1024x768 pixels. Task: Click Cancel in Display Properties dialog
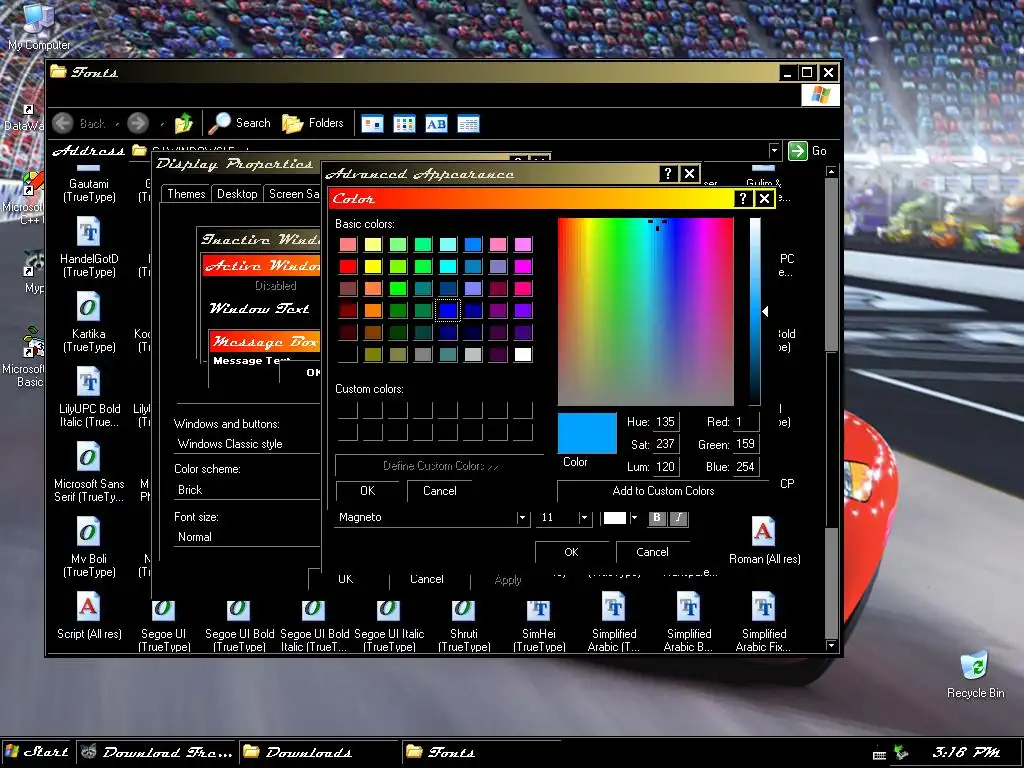pos(426,579)
